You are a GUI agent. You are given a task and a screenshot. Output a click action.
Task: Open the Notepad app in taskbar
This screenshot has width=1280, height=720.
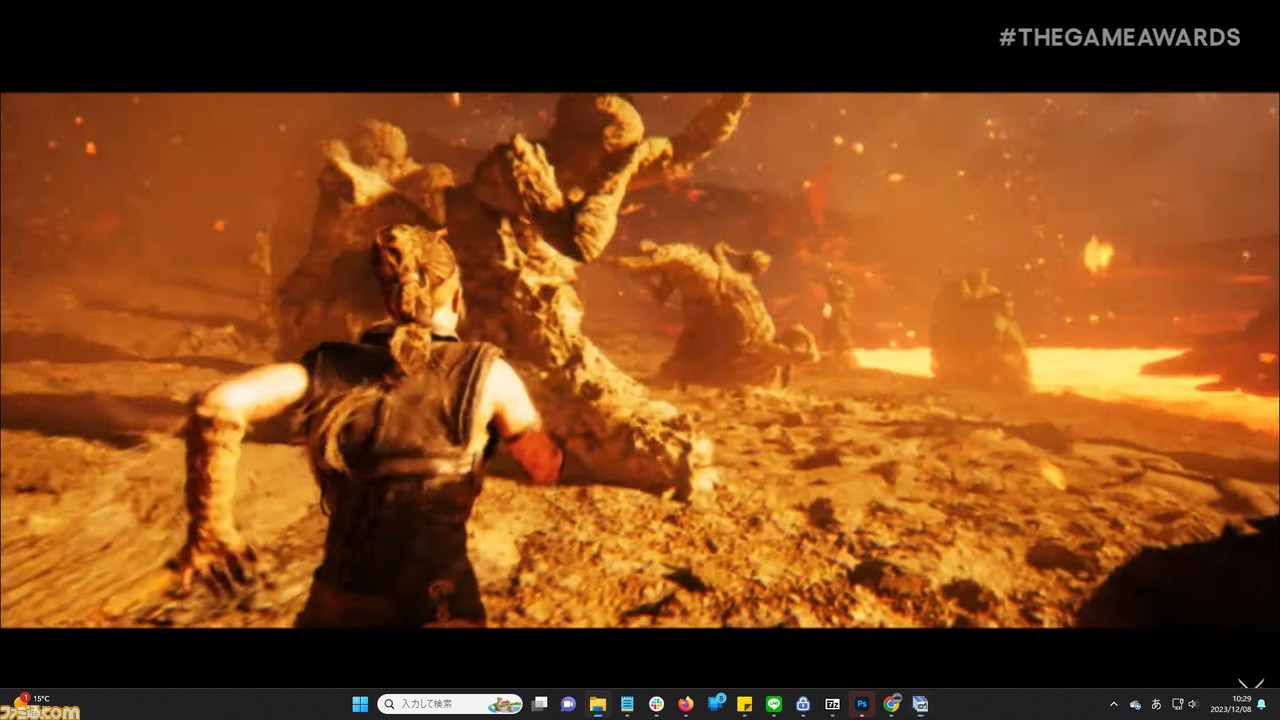pos(627,704)
